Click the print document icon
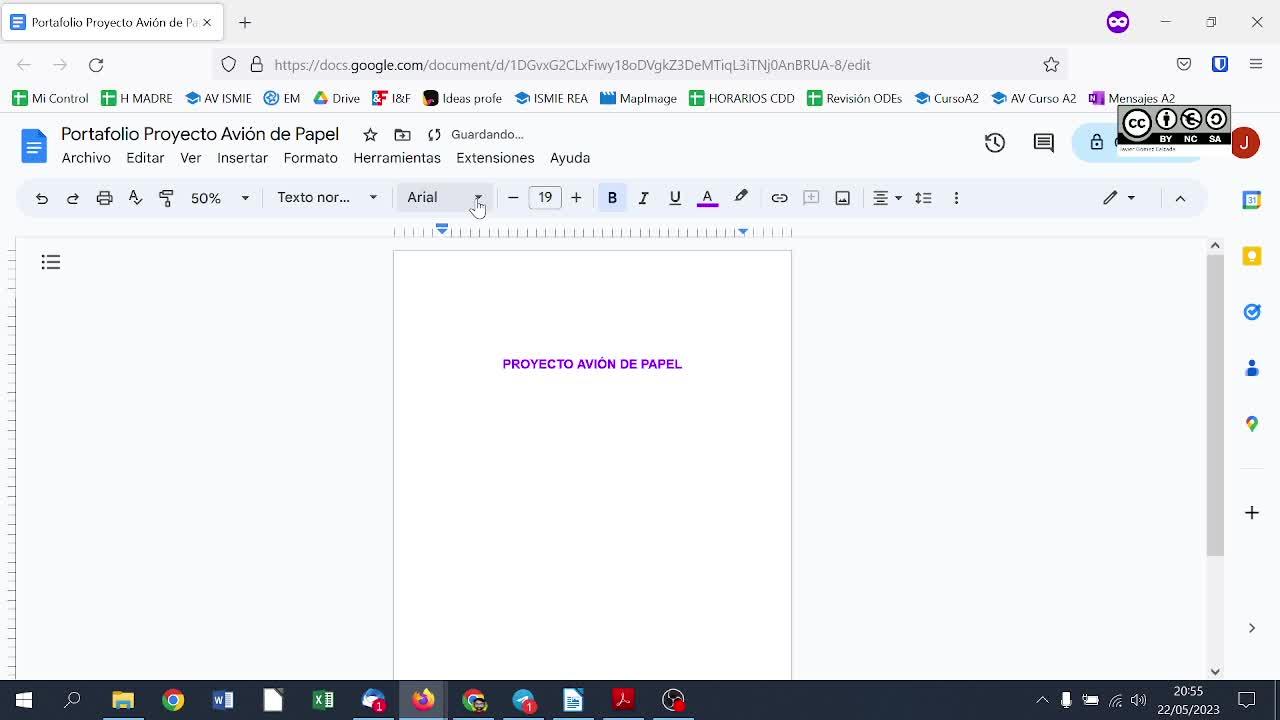Screen dimensions: 1280x720 tap(104, 198)
